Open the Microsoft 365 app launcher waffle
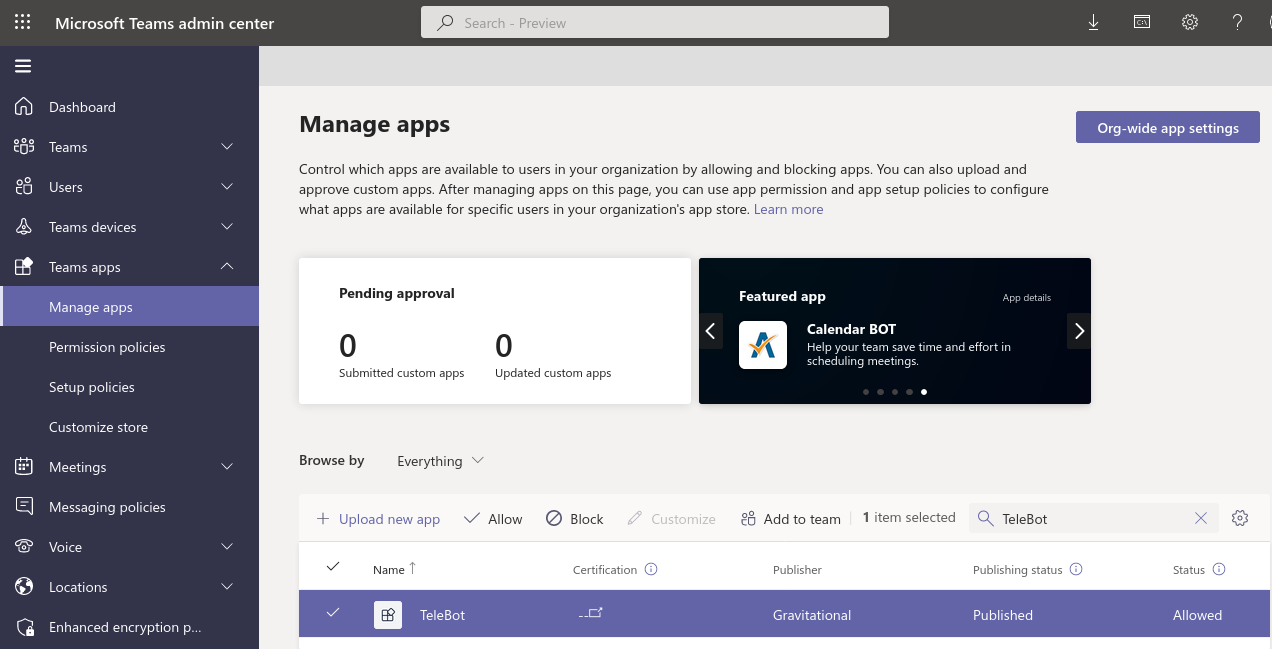The width and height of the screenshot is (1272, 649). (22, 22)
